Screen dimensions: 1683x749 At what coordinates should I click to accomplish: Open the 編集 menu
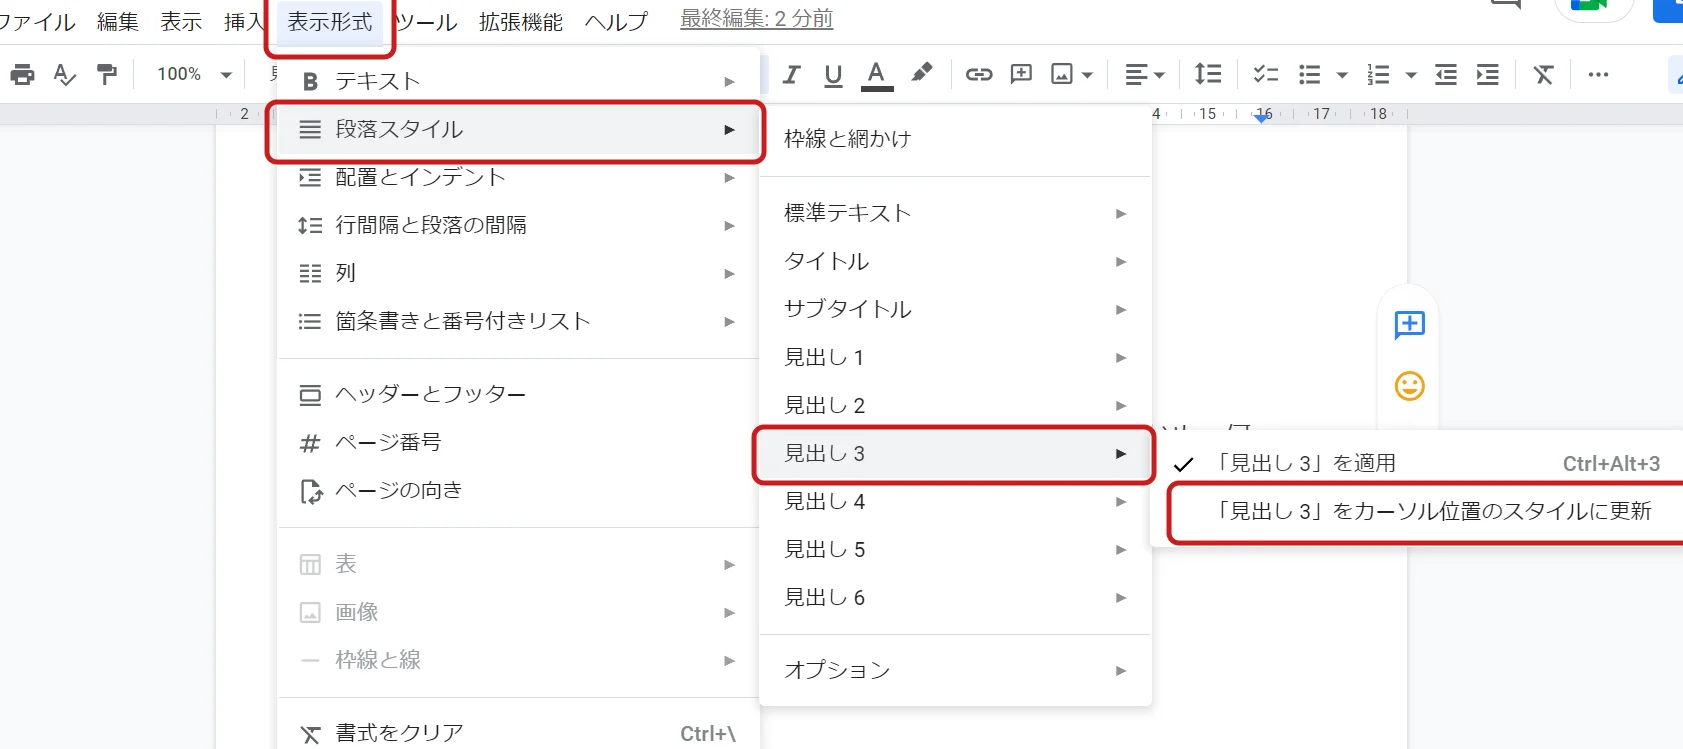click(x=118, y=21)
